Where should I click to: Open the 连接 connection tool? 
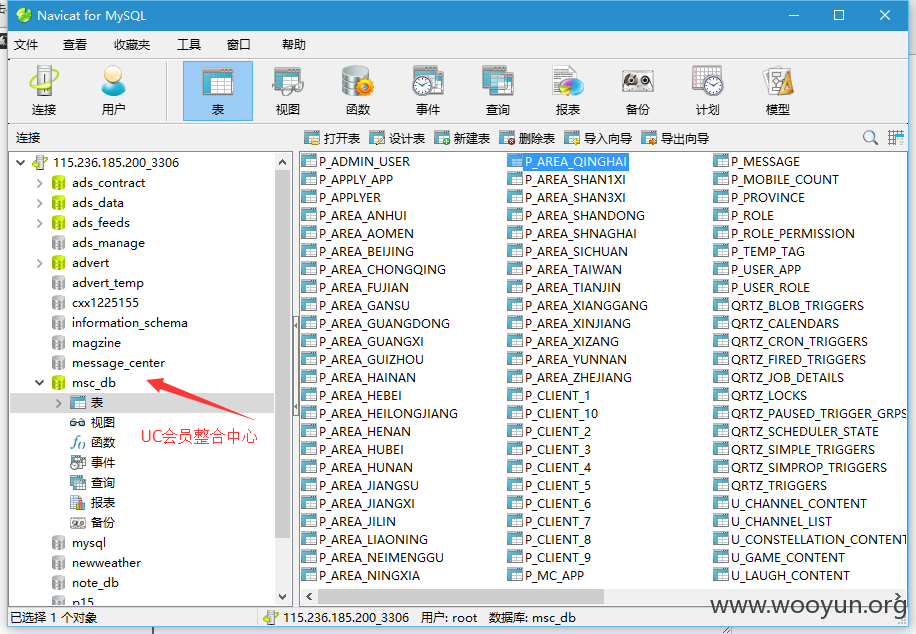click(44, 91)
